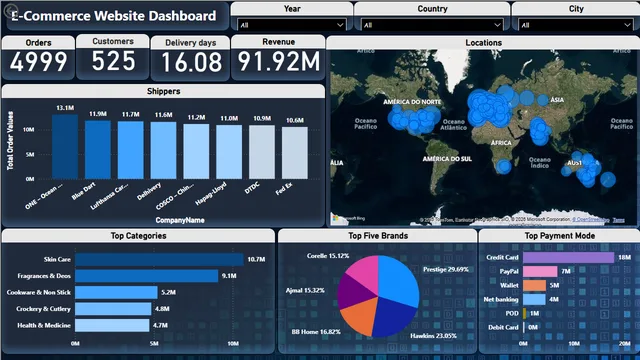Select the Lufthansa Car shipper bar
The height and width of the screenshot is (360, 640).
click(x=131, y=150)
